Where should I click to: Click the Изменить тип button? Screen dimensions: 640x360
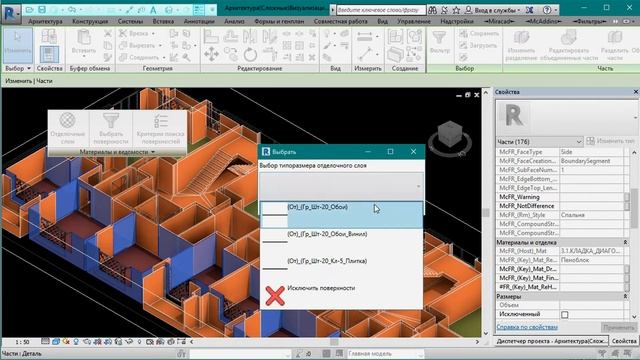pos(611,141)
